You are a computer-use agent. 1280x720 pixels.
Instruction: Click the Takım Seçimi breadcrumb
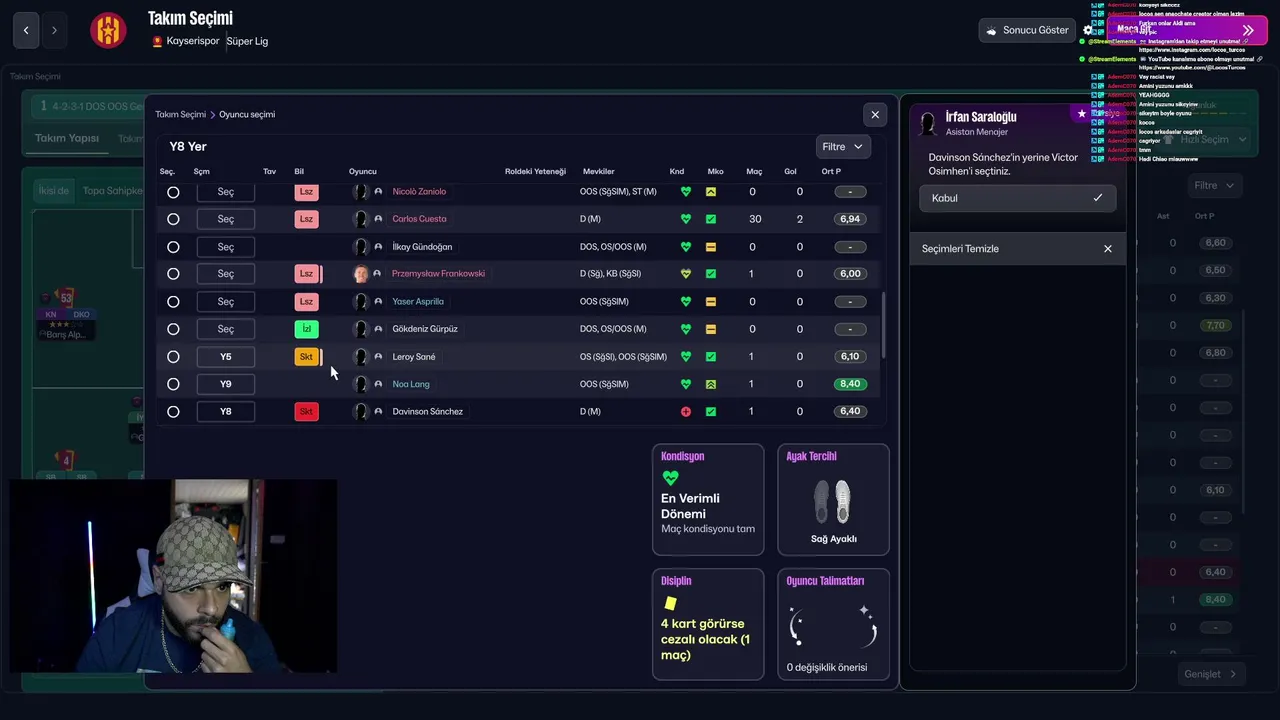tap(180, 115)
